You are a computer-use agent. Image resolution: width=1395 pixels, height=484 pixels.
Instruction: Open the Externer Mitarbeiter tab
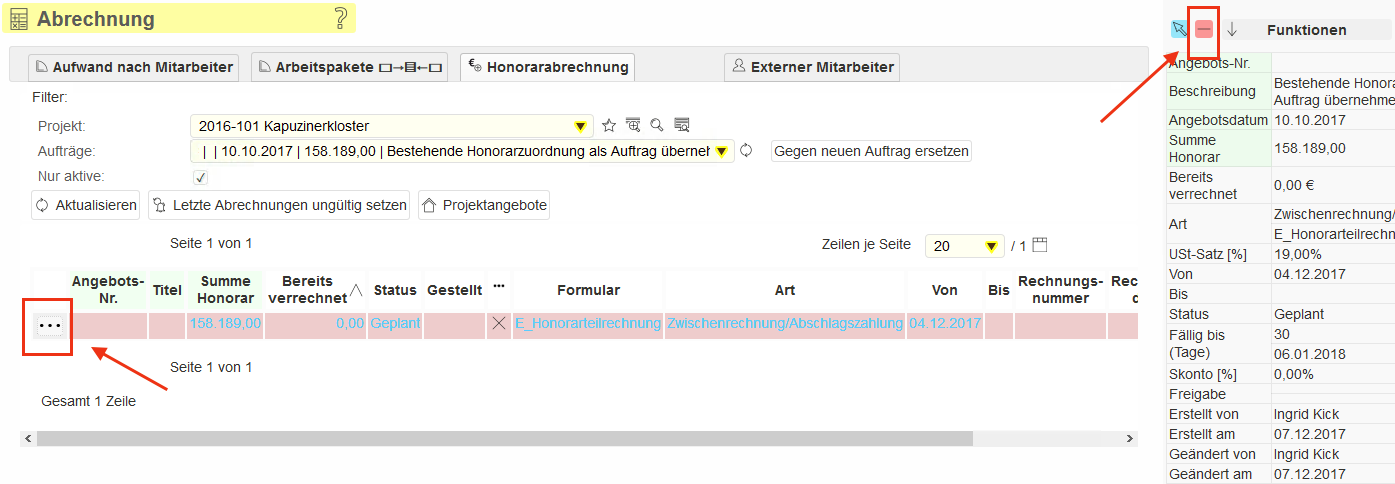(812, 67)
